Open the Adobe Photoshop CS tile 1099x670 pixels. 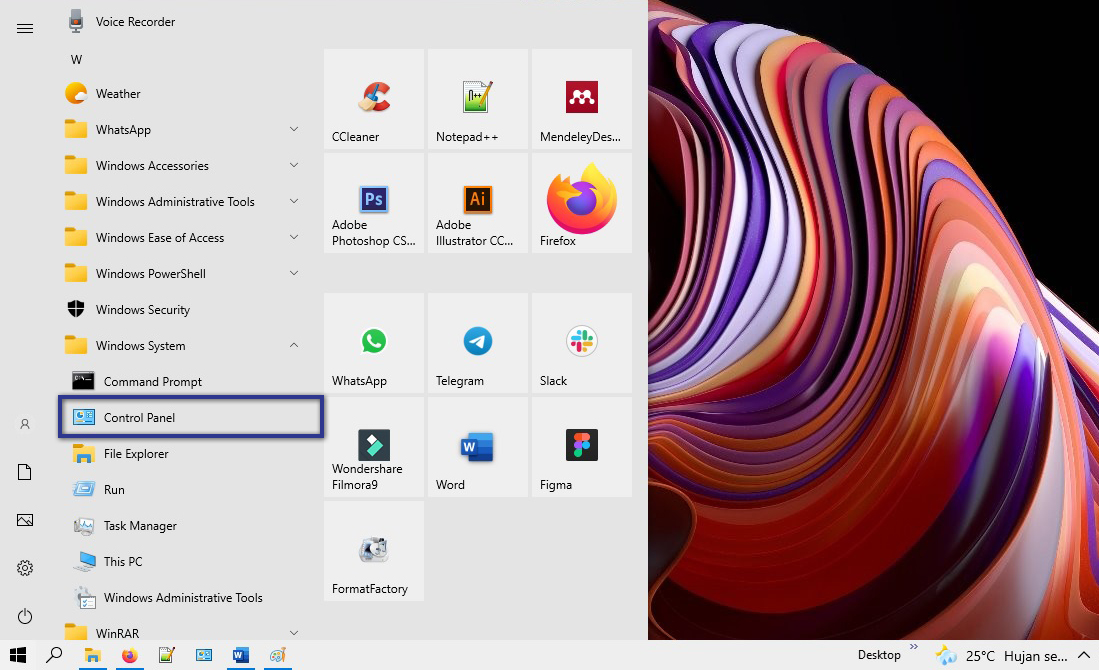point(373,202)
